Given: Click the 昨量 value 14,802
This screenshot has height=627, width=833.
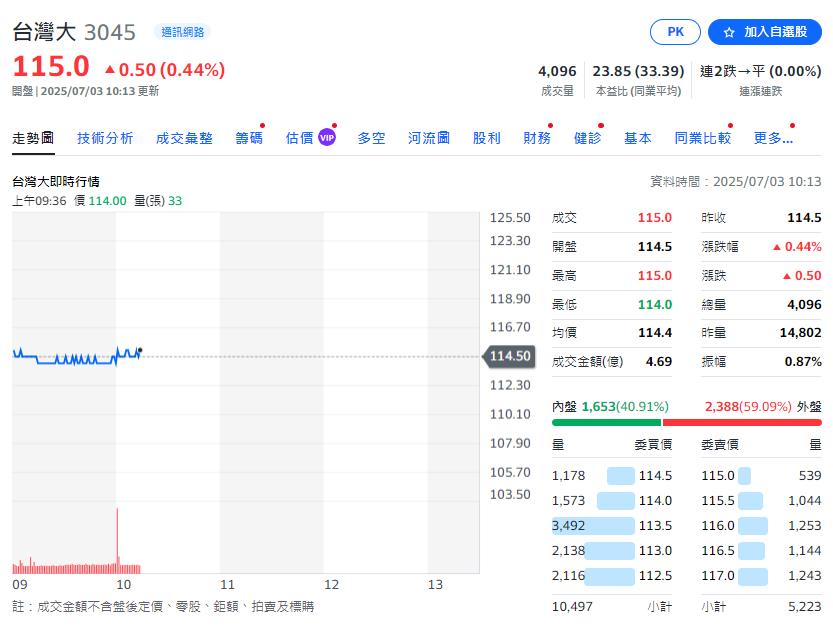Looking at the screenshot, I should coord(800,333).
